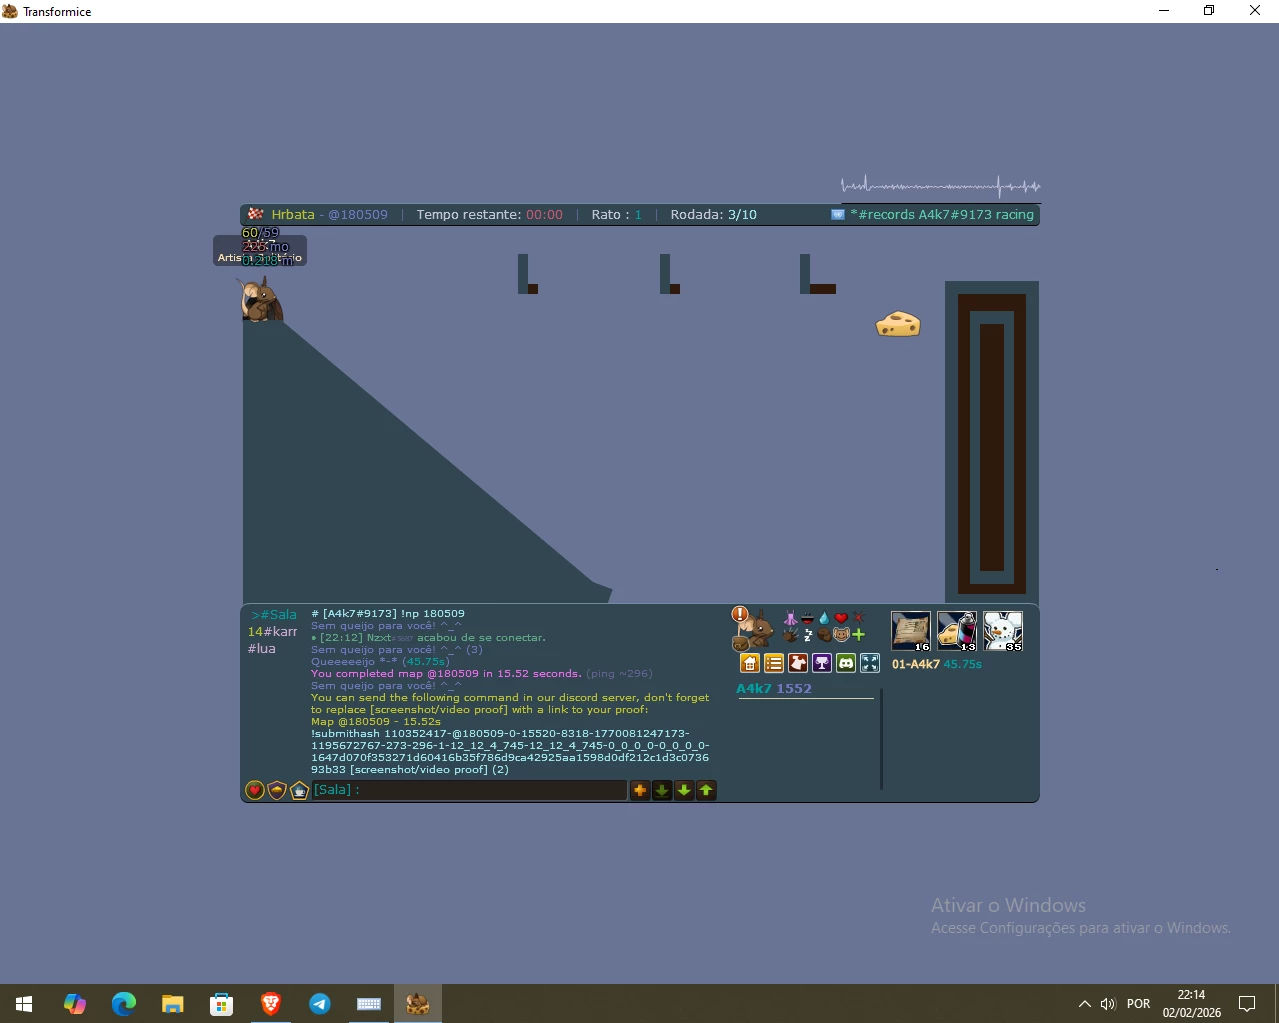Click the green plus emote button

click(858, 635)
